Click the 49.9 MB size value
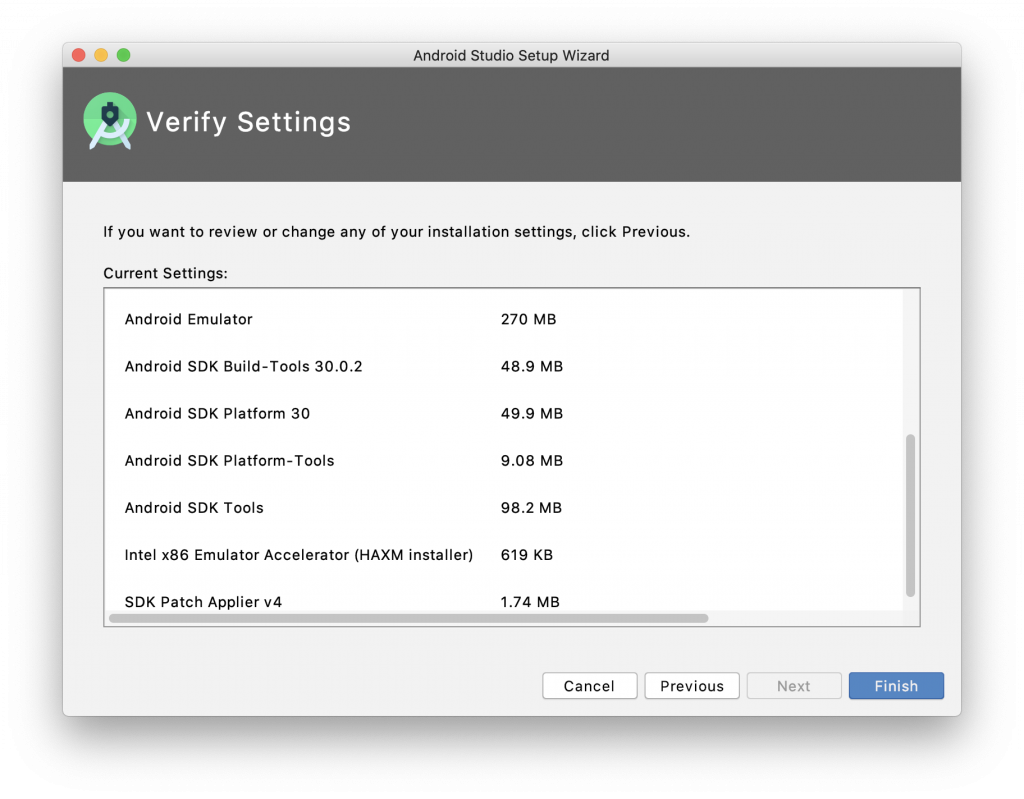This screenshot has width=1024, height=799. (x=532, y=413)
